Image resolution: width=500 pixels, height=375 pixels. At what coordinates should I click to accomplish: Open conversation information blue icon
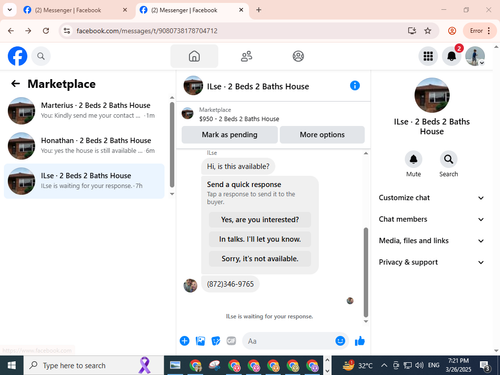pyautogui.click(x=355, y=86)
